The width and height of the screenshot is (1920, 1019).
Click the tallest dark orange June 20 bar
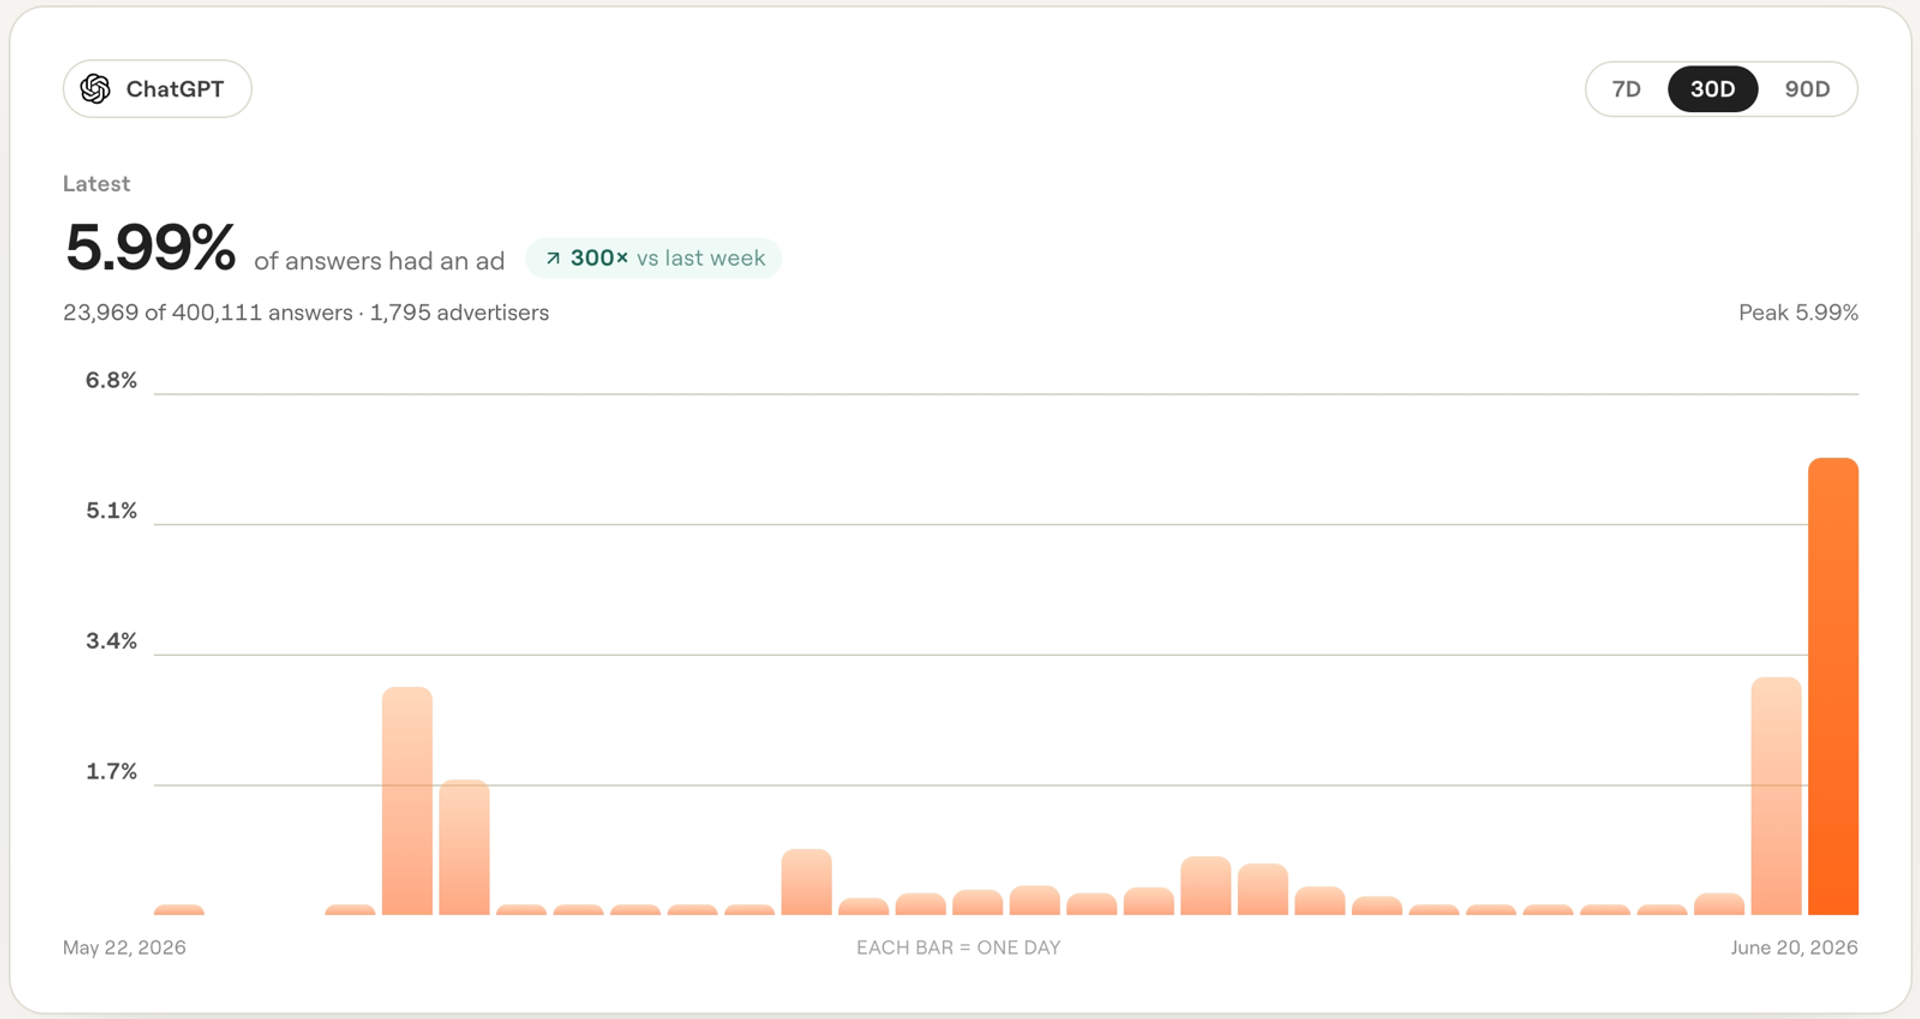coord(1833,686)
